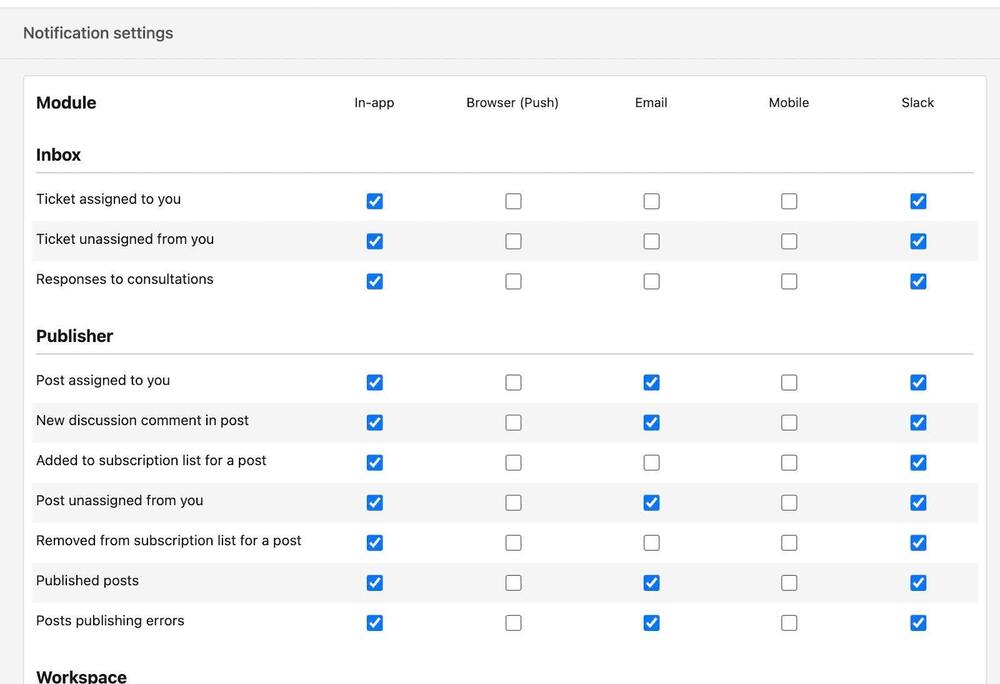Enable Mobile for Responses to consultations
Image resolution: width=1000 pixels, height=684 pixels.
click(x=789, y=282)
